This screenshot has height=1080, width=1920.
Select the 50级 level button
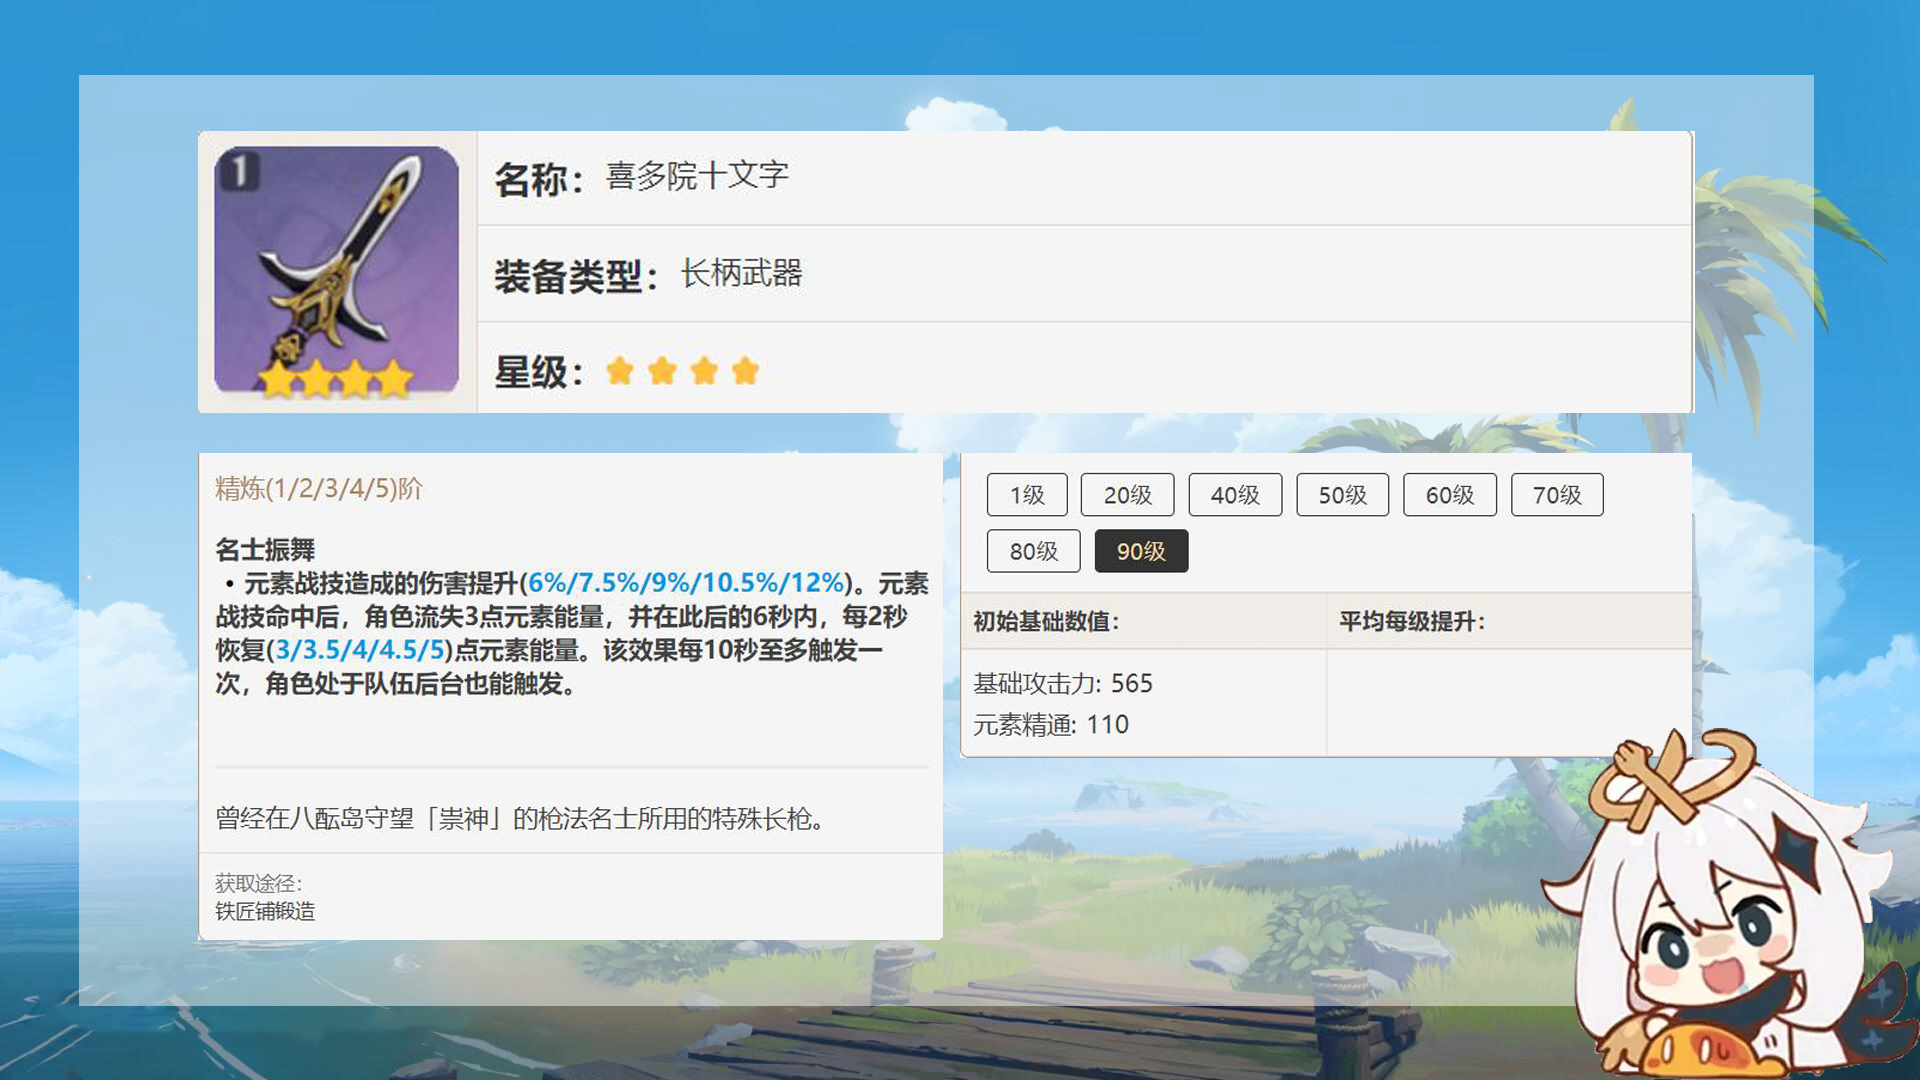pos(1342,495)
